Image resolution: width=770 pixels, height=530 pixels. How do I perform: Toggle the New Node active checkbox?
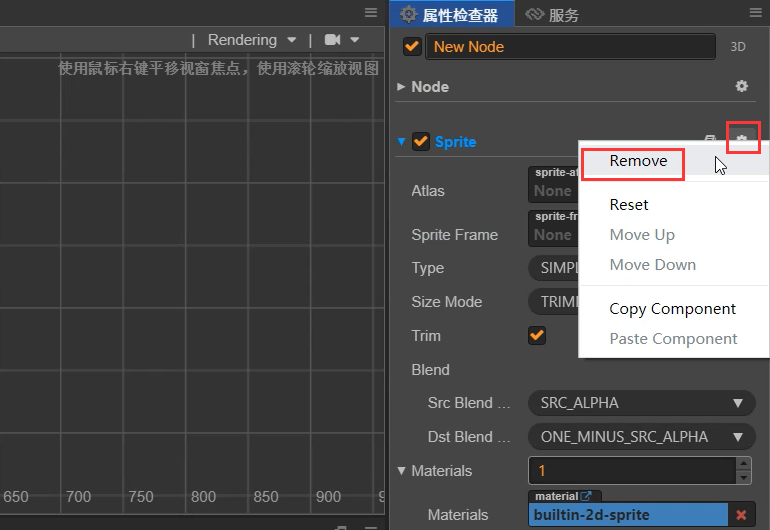411,46
